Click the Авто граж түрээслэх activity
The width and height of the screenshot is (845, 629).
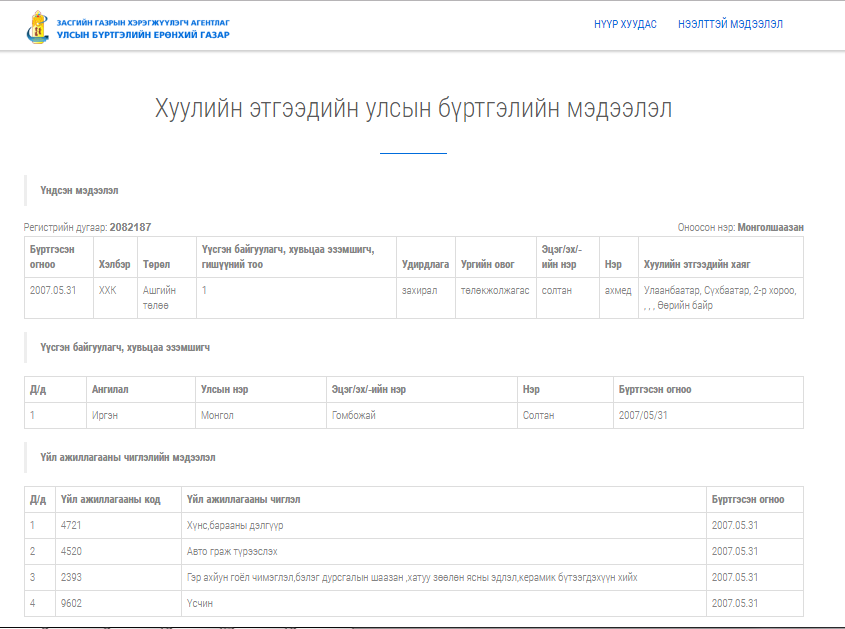pos(232,551)
